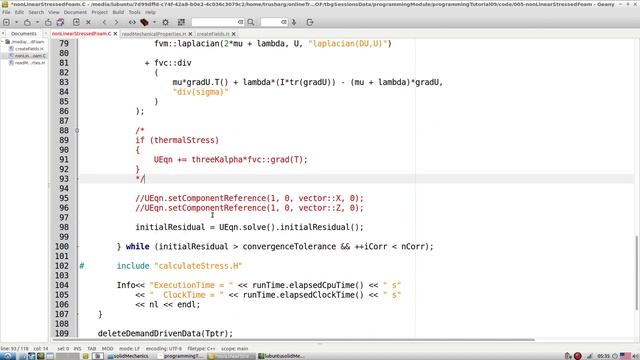Viewport: 640px width, 360px height.
Task: Open the Document menu
Action: (x=75, y=12)
